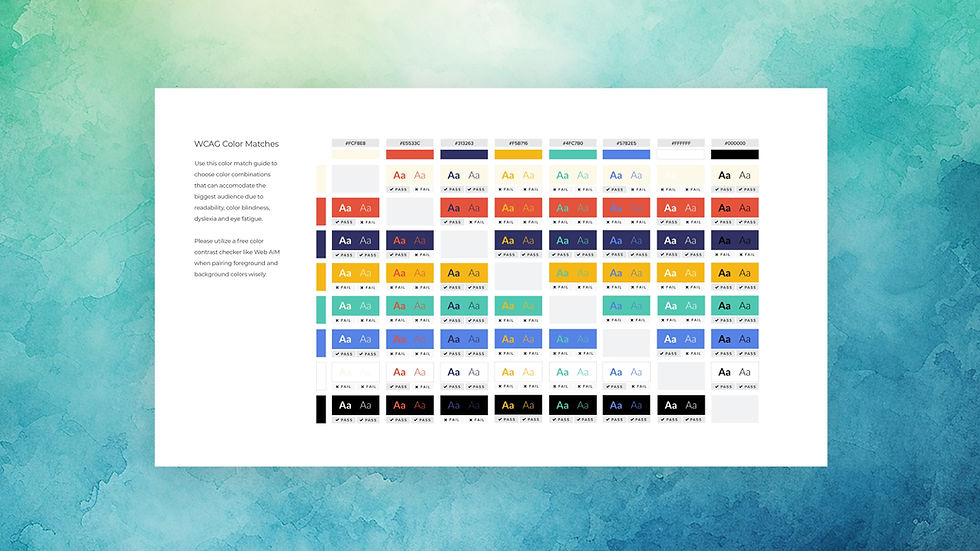Select the black-on-yellow Aa sample cell
Image resolution: width=980 pixels, height=551 pixels.
(x=735, y=273)
